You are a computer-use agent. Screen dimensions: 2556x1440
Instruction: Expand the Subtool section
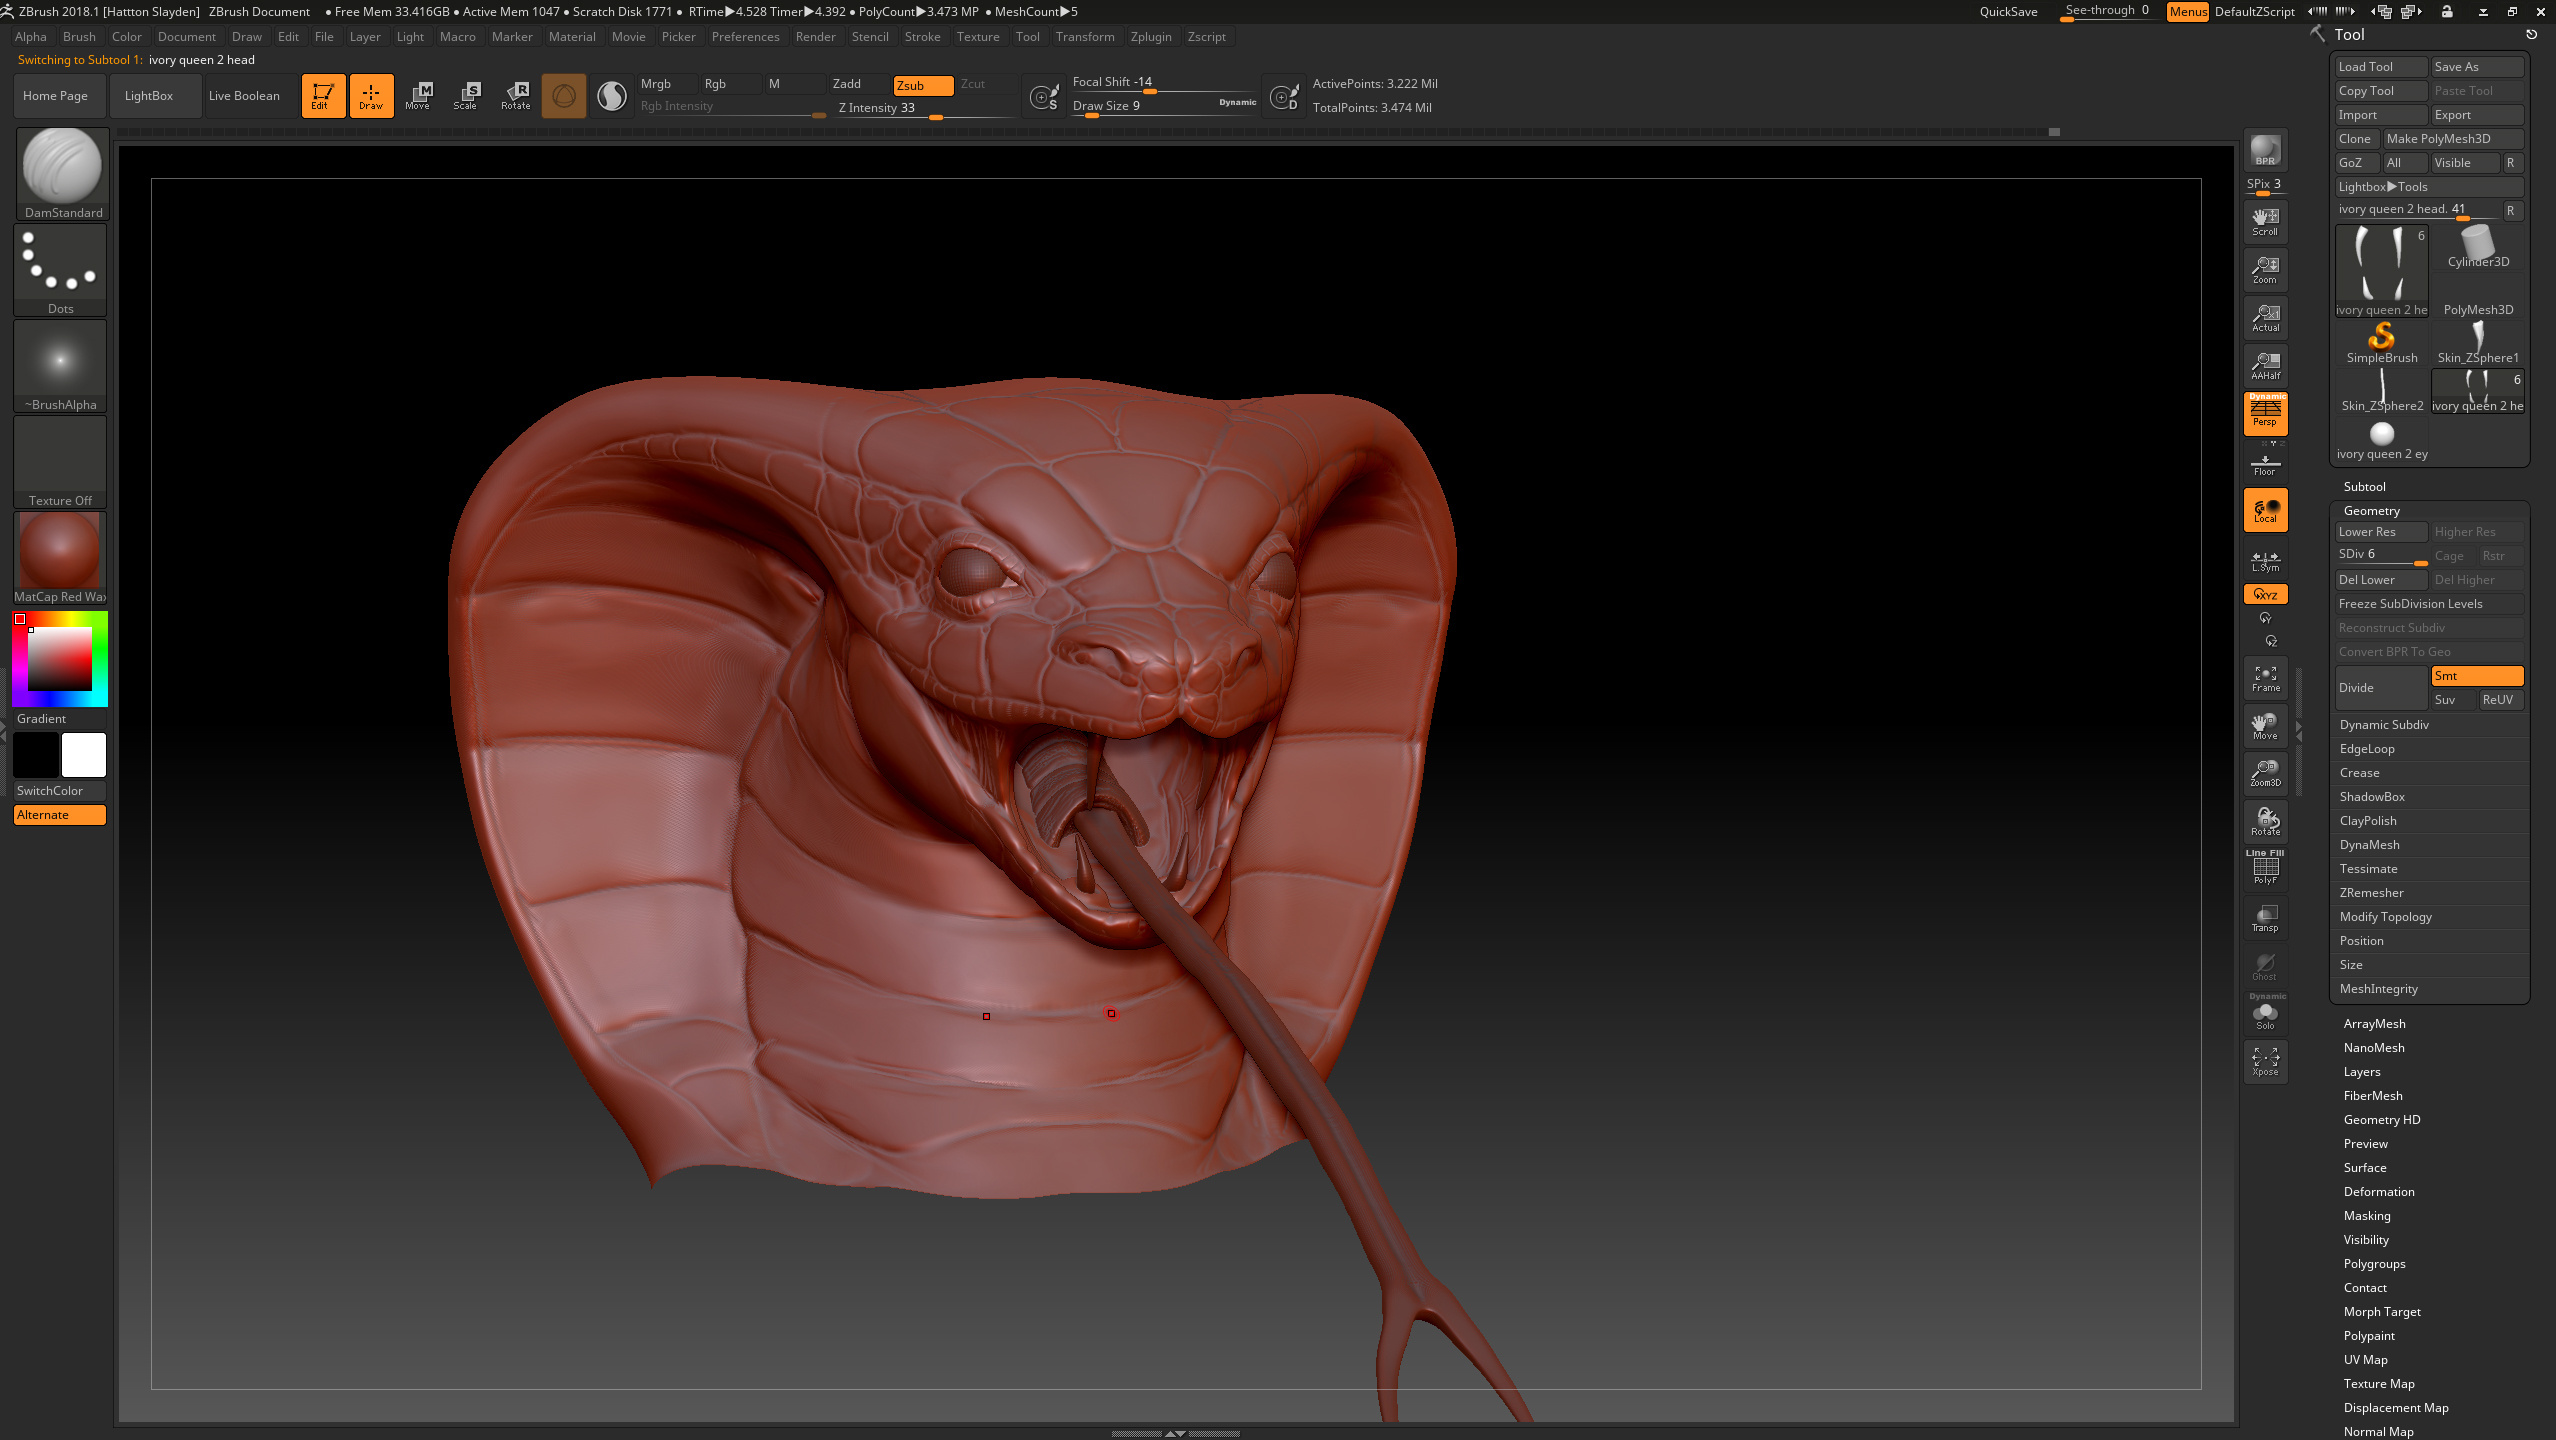tap(2364, 487)
